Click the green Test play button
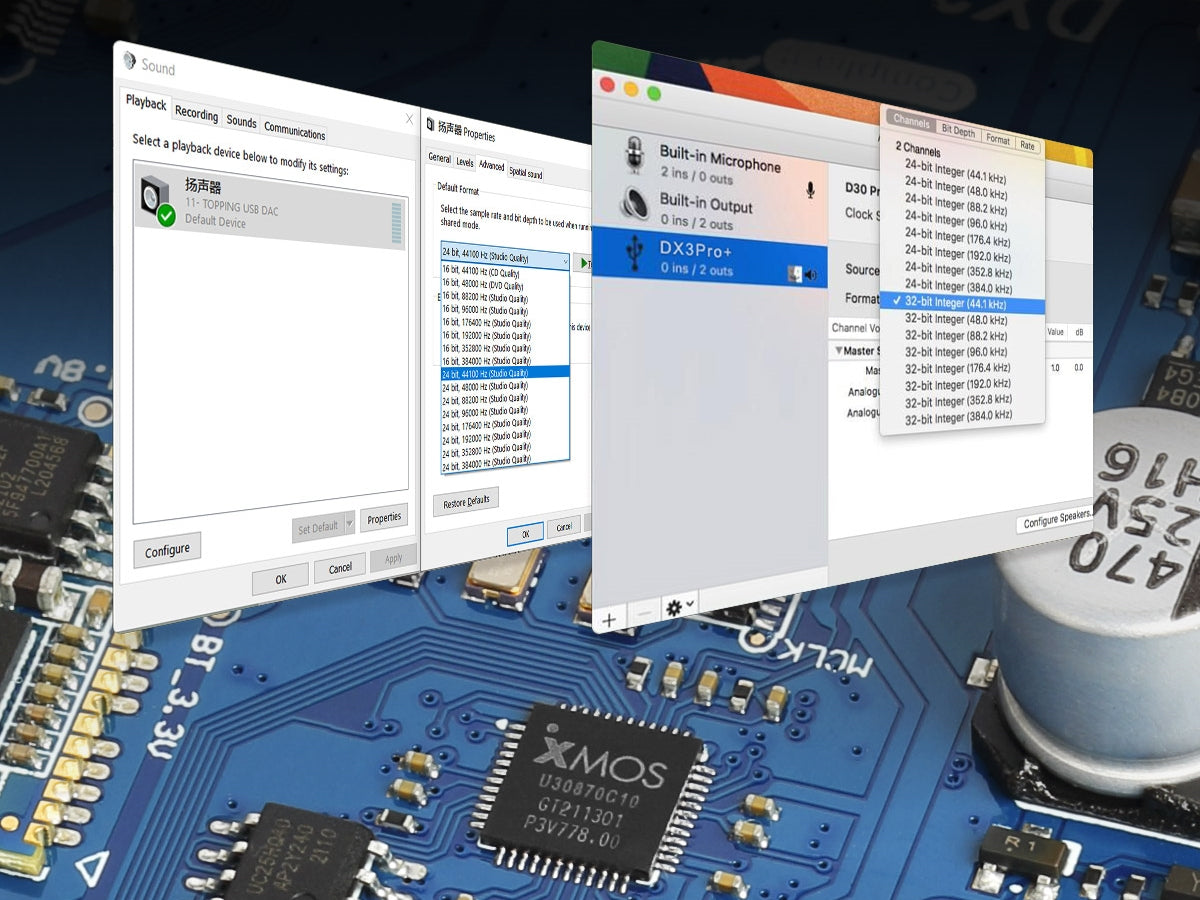The height and width of the screenshot is (900, 1200). (585, 264)
